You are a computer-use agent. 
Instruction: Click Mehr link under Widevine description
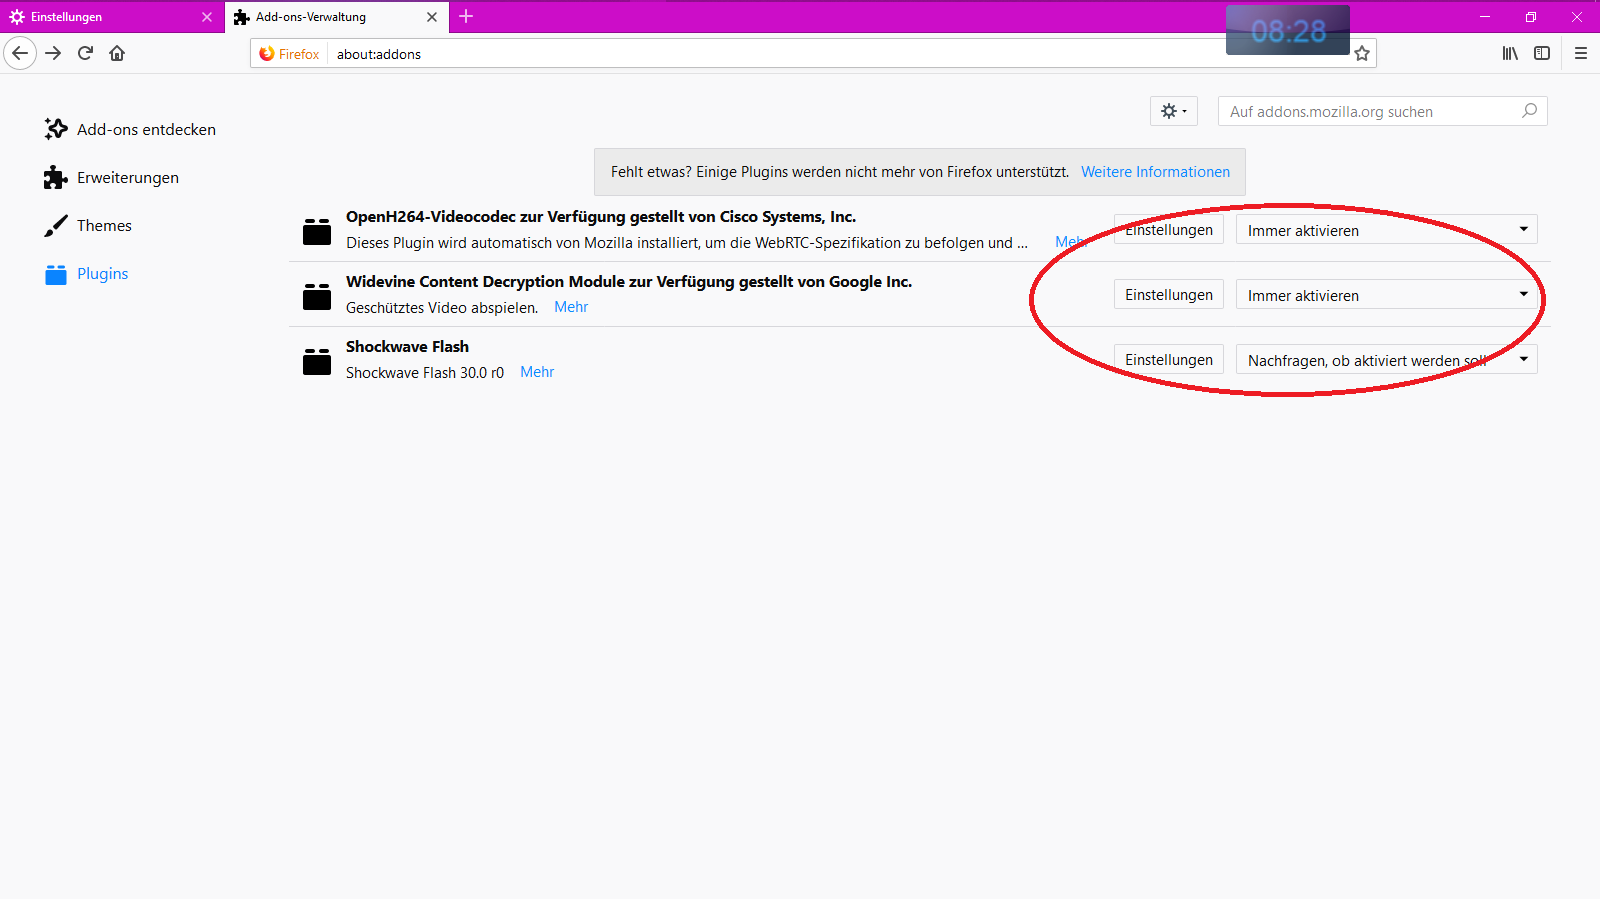[x=571, y=307]
